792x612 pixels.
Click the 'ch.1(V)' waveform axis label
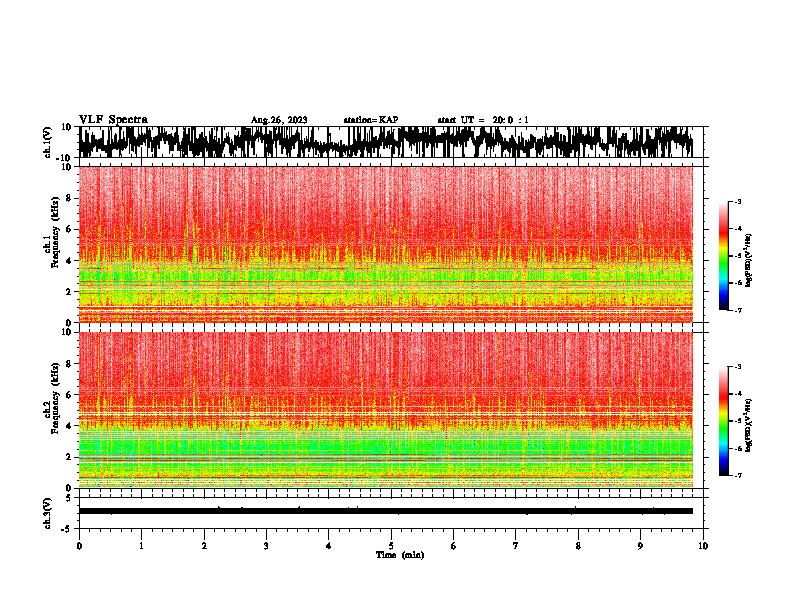click(x=48, y=142)
